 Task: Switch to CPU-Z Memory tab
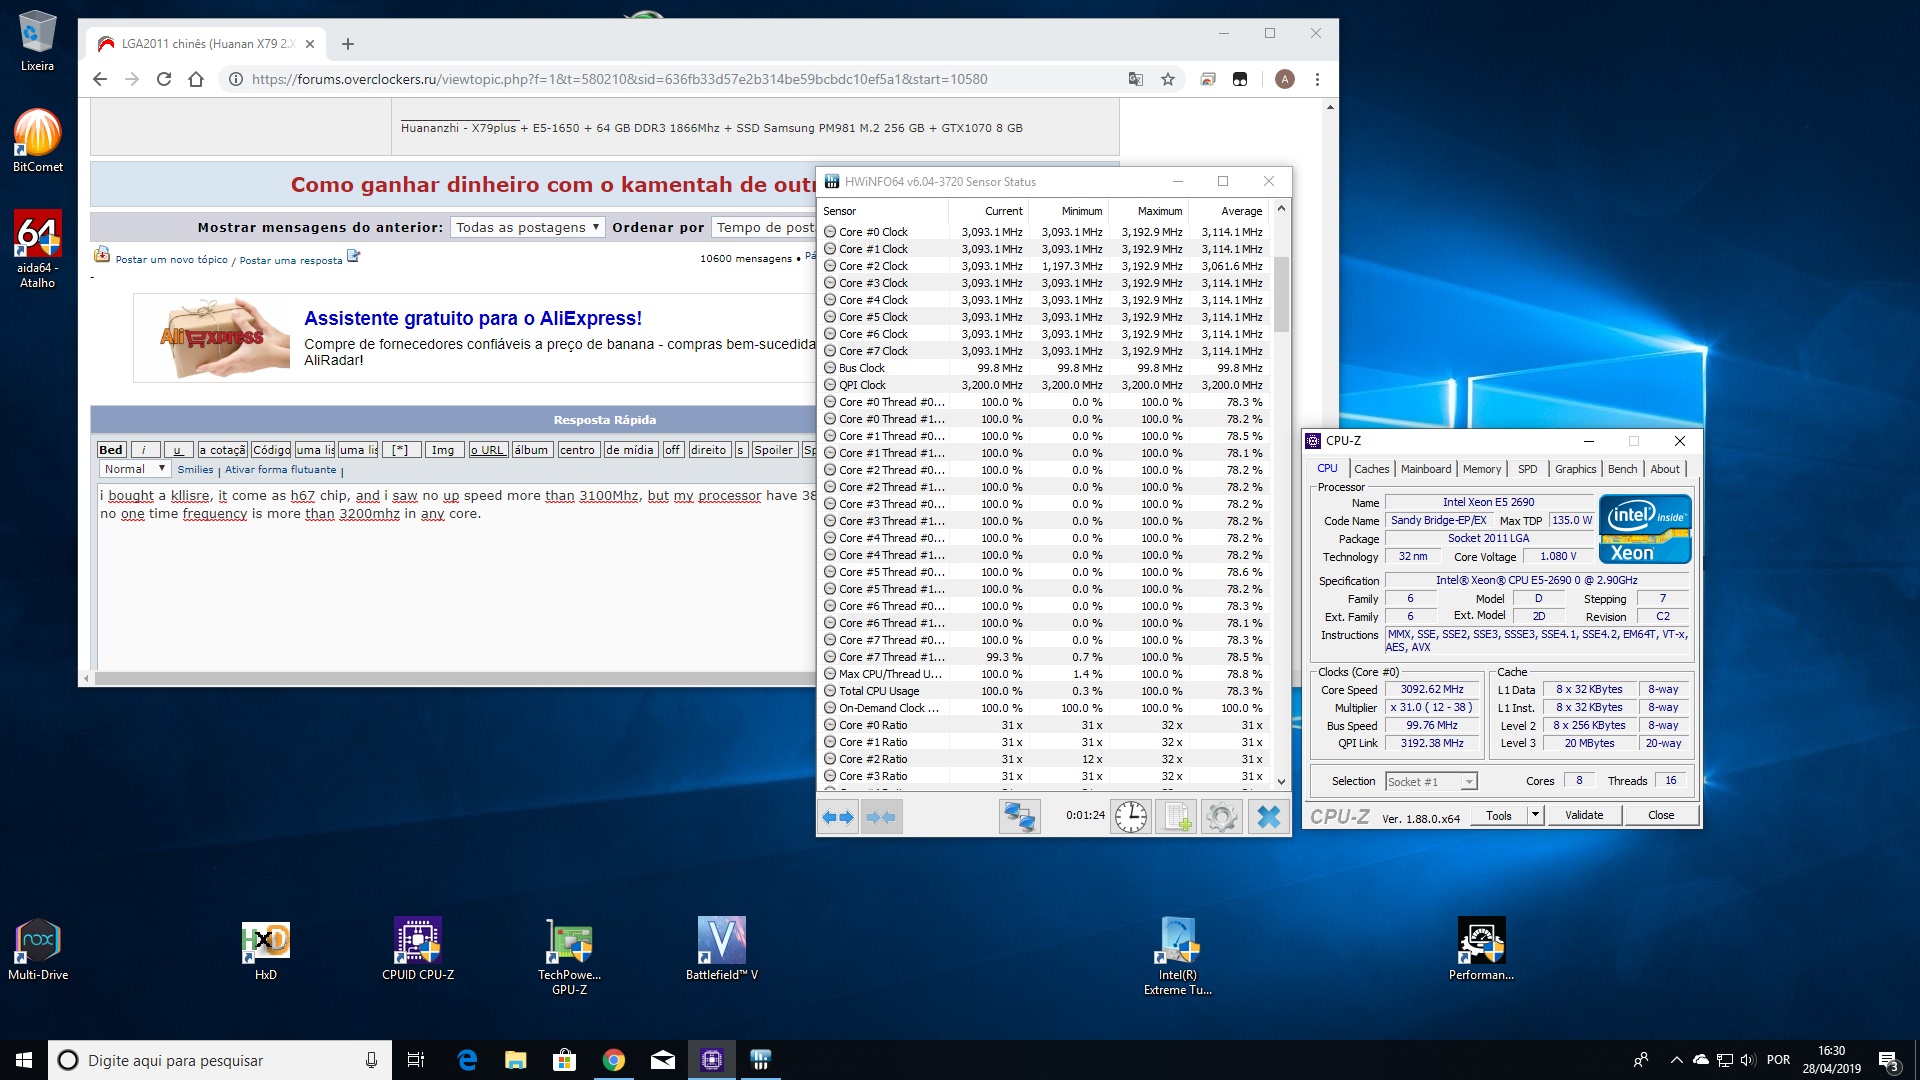pos(1481,469)
